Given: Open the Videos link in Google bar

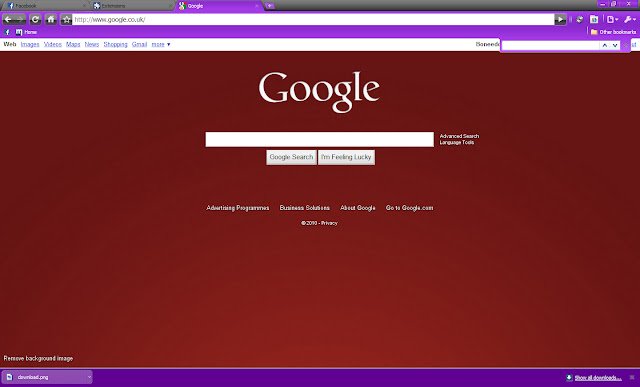Looking at the screenshot, I should pyautogui.click(x=53, y=44).
